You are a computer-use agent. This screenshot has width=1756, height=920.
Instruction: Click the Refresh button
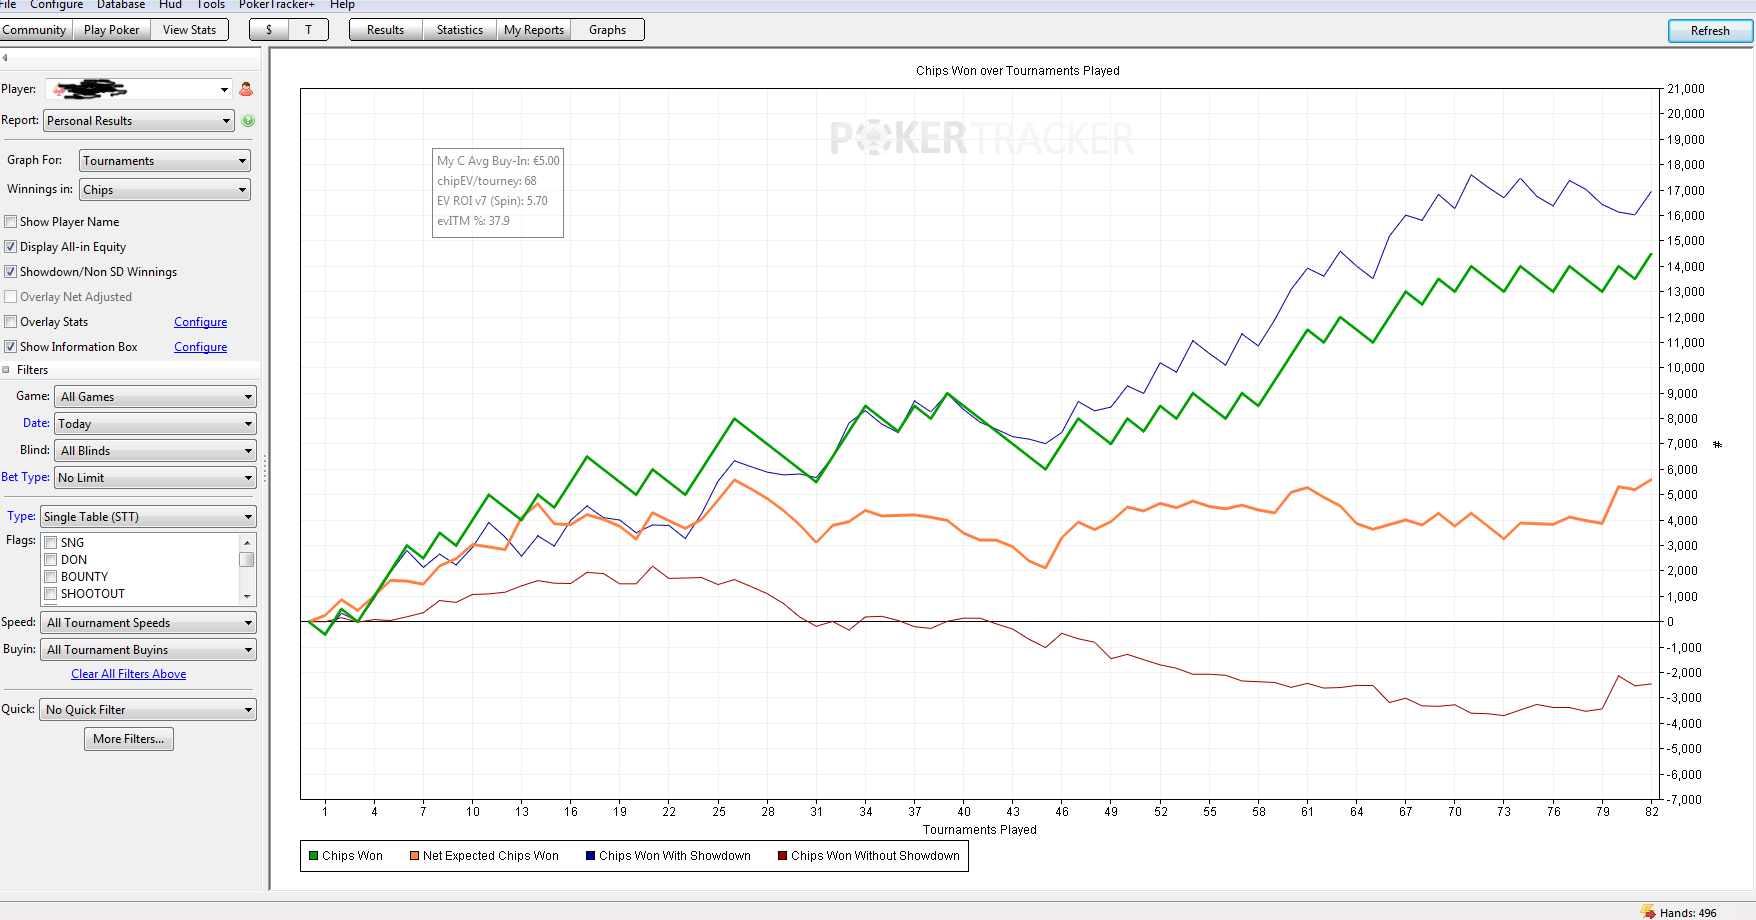[1710, 31]
